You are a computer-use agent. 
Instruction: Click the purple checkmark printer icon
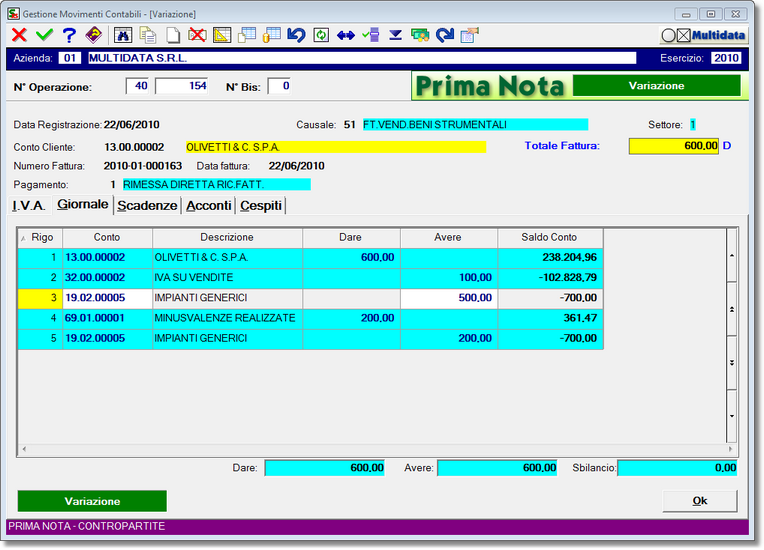pos(371,35)
